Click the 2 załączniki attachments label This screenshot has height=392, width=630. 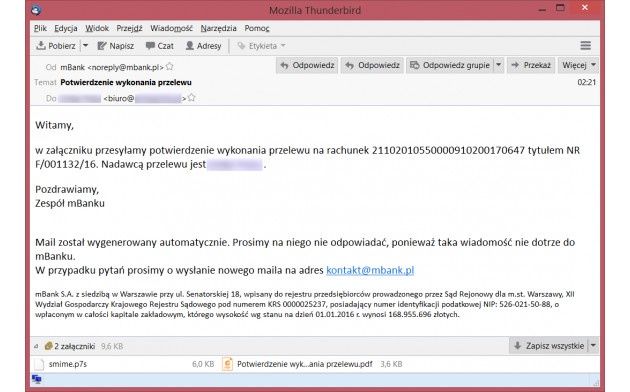pyautogui.click(x=75, y=346)
